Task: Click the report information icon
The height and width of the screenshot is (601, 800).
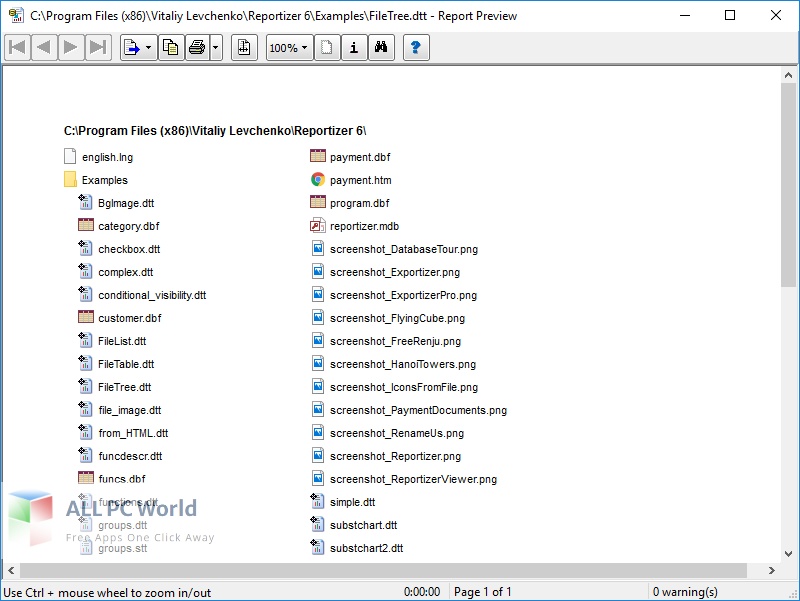Action: click(353, 48)
